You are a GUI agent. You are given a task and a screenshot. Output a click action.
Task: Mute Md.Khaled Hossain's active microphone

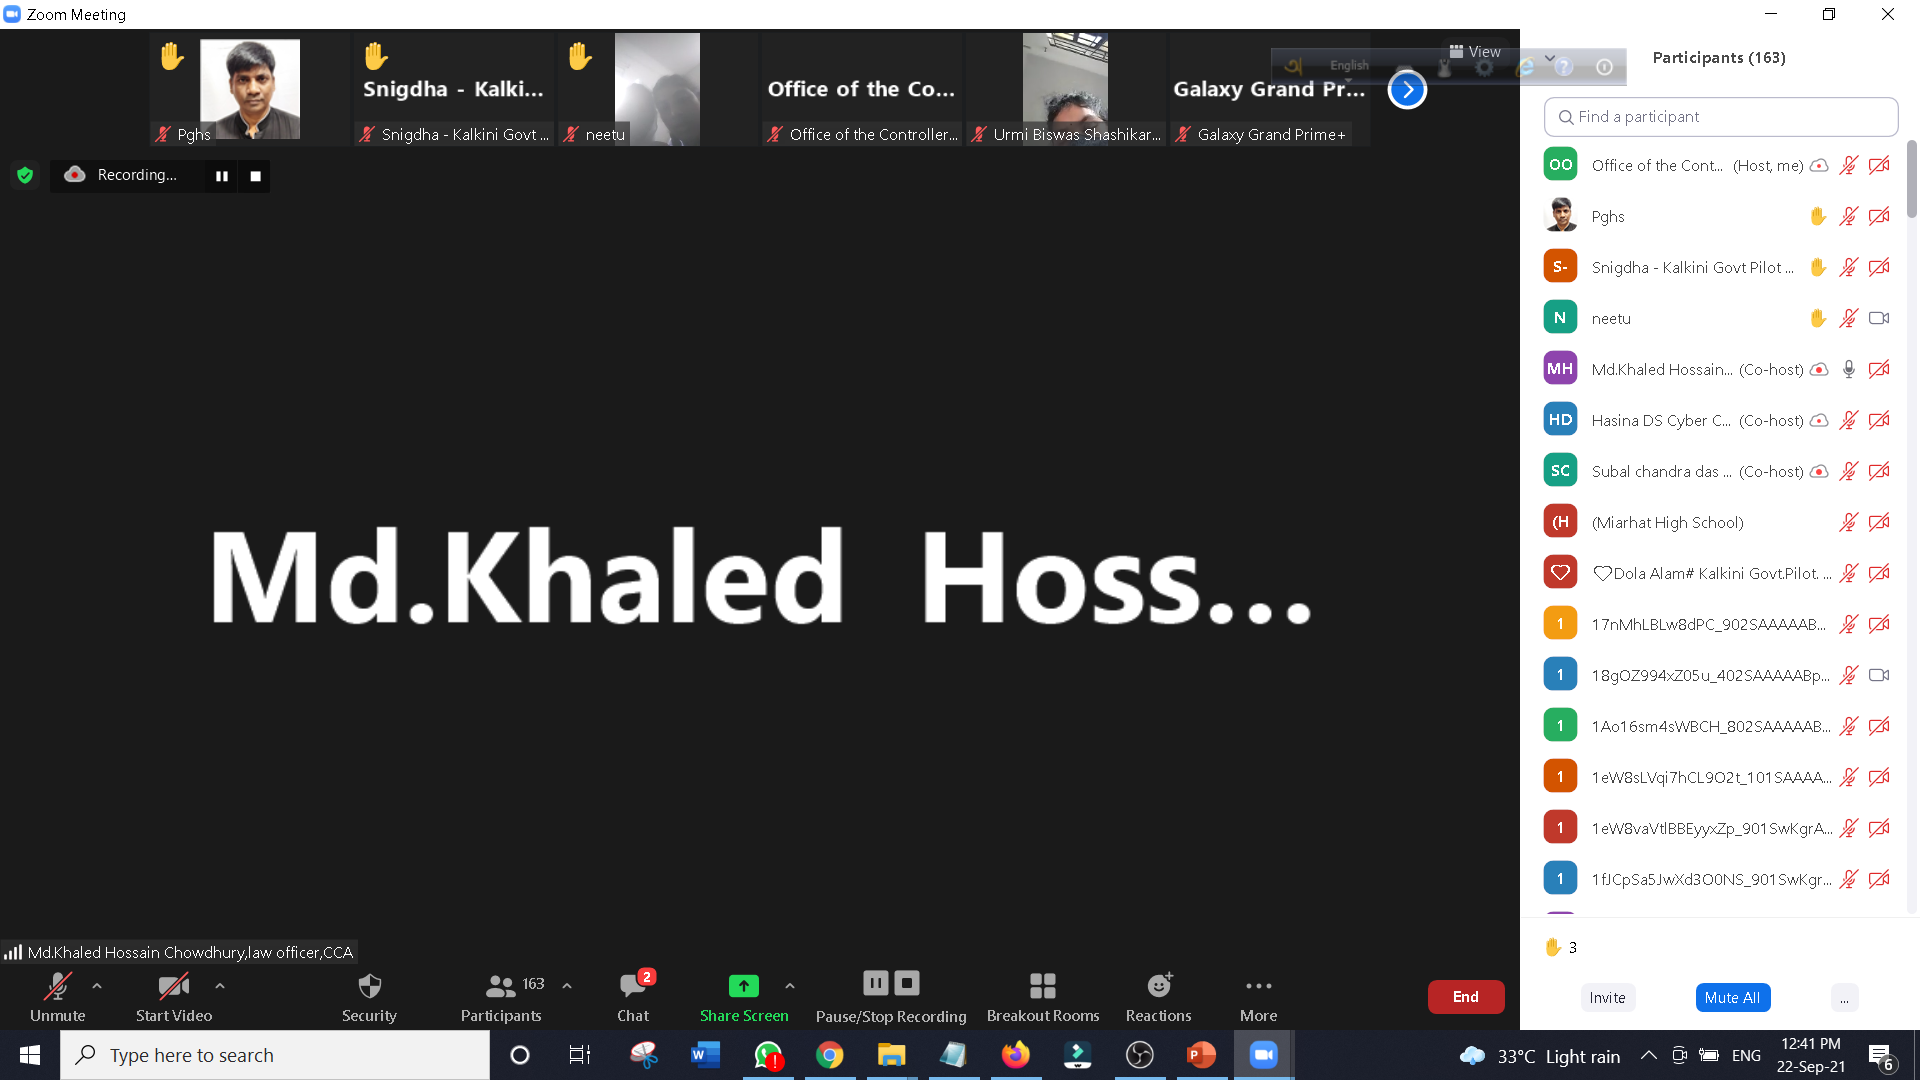[x=1848, y=369]
